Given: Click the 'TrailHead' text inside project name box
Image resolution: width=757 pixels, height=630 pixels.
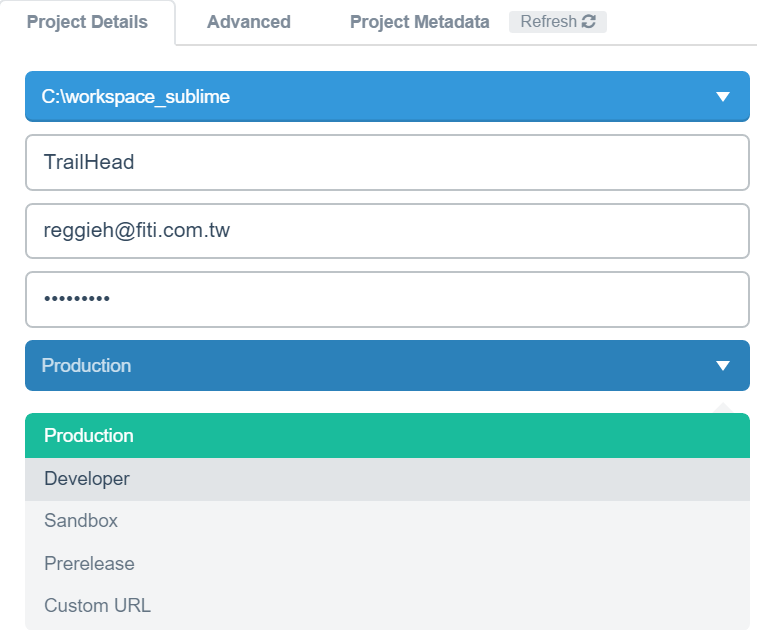Looking at the screenshot, I should pos(89,162).
